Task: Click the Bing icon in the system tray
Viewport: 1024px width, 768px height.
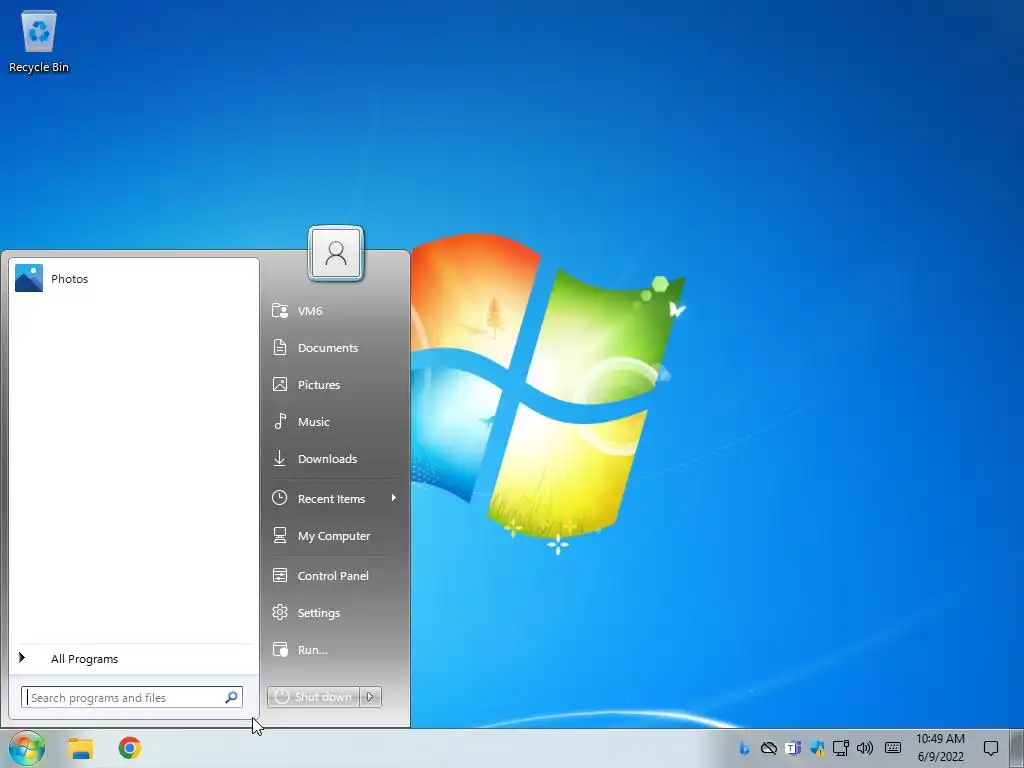Action: click(744, 748)
